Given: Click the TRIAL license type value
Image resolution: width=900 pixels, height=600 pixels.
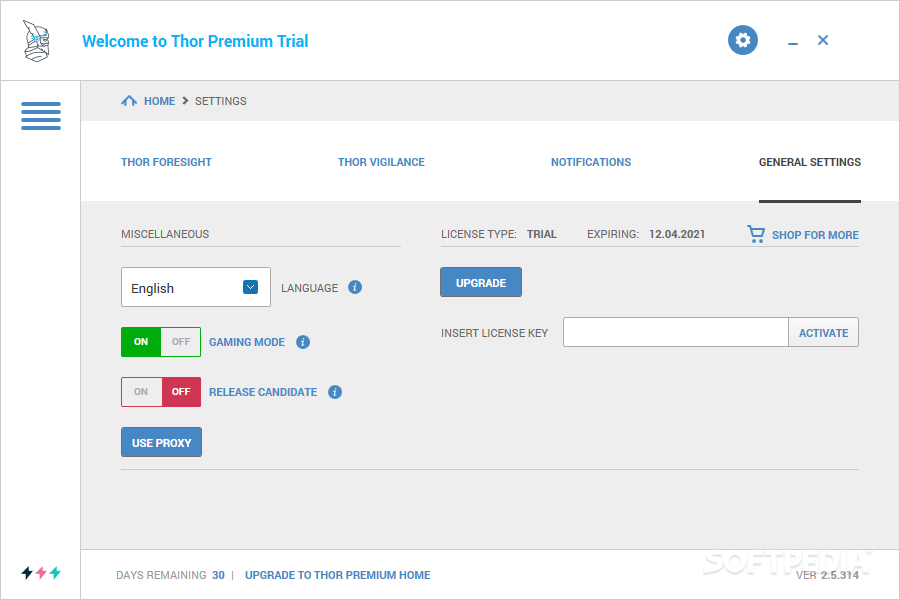Looking at the screenshot, I should tap(542, 234).
